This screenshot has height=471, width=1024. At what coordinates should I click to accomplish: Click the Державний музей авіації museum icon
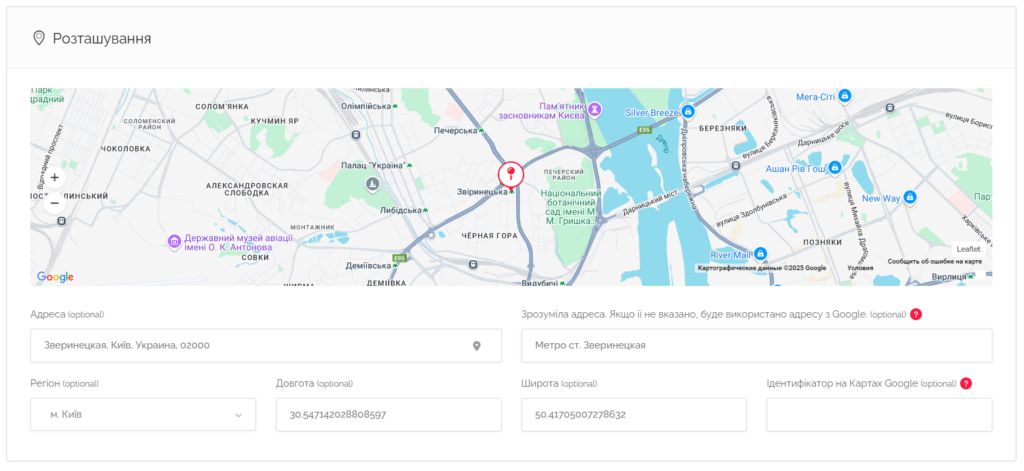click(174, 242)
